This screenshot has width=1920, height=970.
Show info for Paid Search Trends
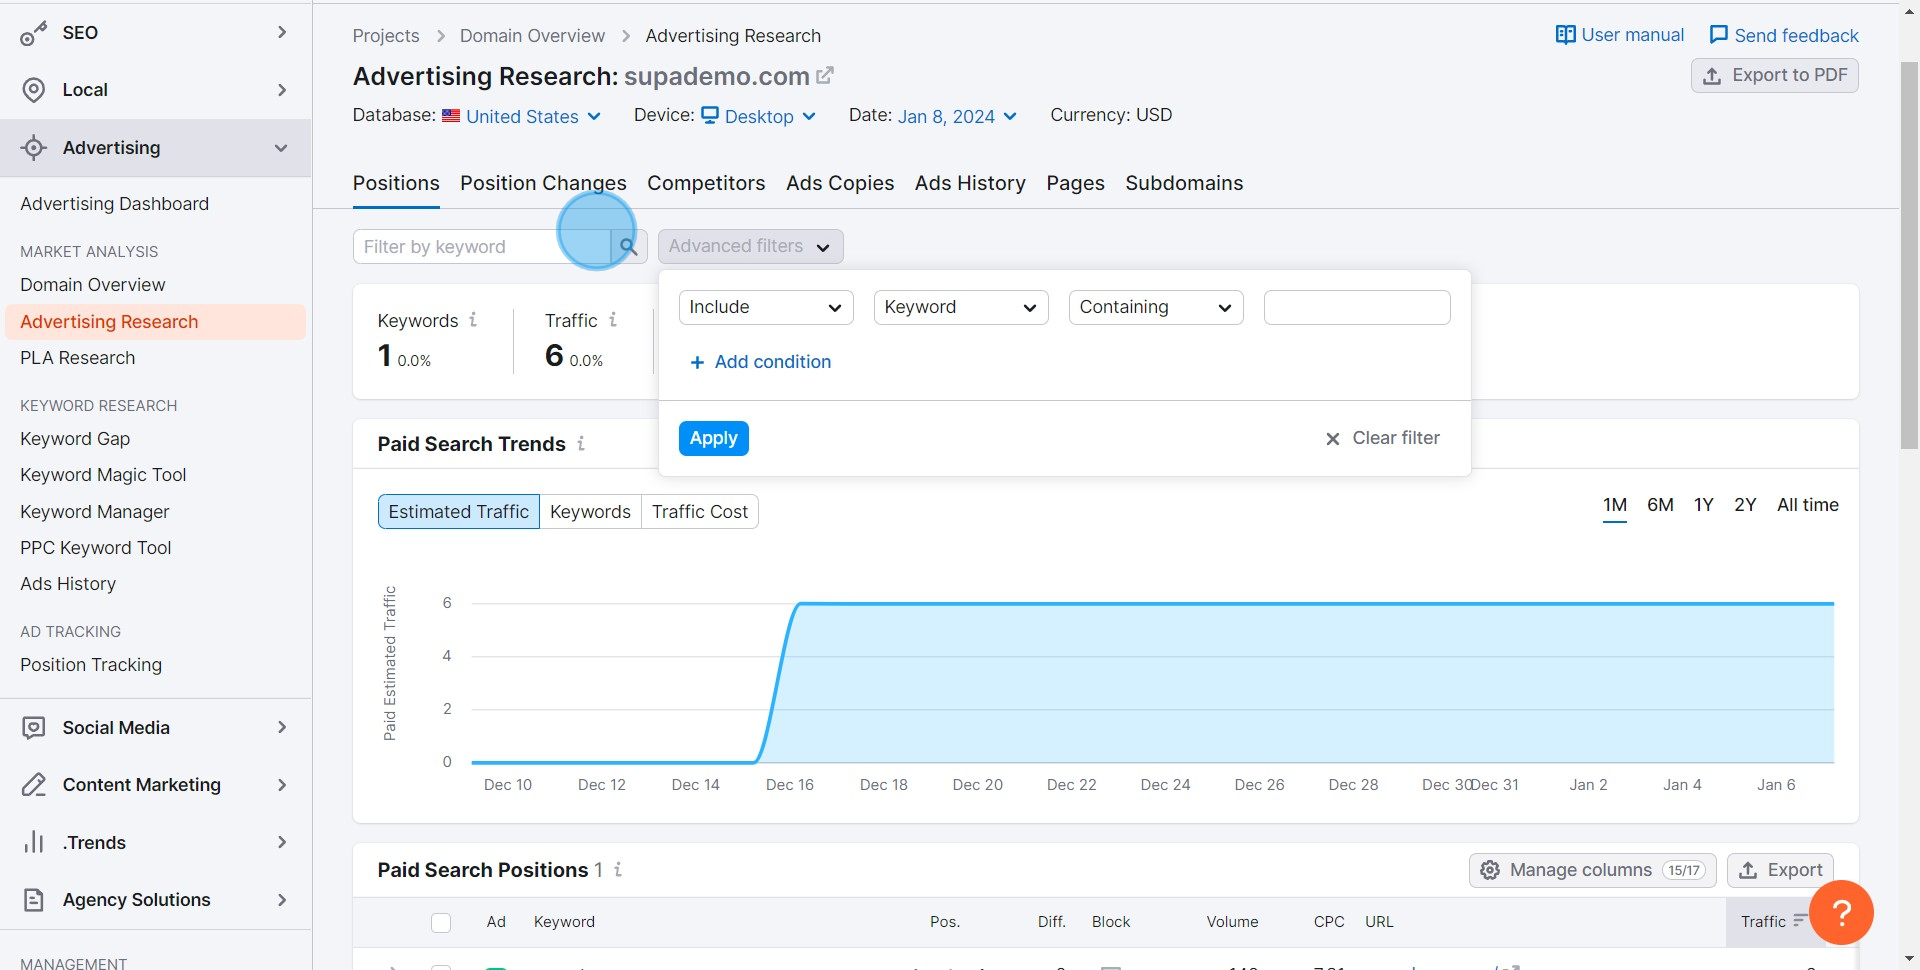(581, 443)
